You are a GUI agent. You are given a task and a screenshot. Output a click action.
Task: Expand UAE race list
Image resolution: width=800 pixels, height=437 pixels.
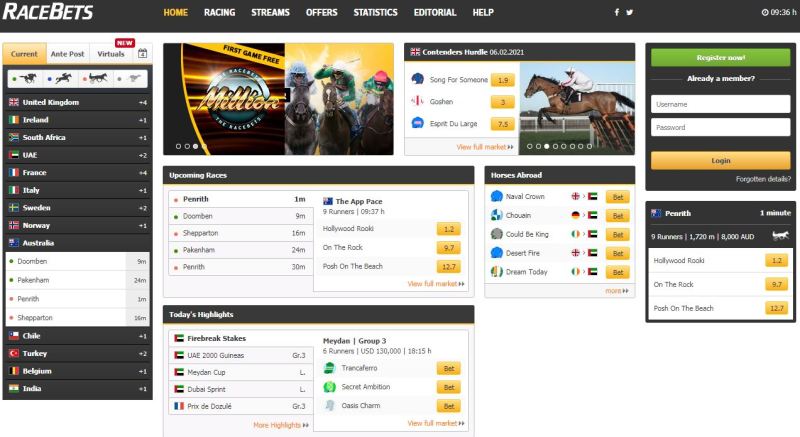[x=78, y=155]
